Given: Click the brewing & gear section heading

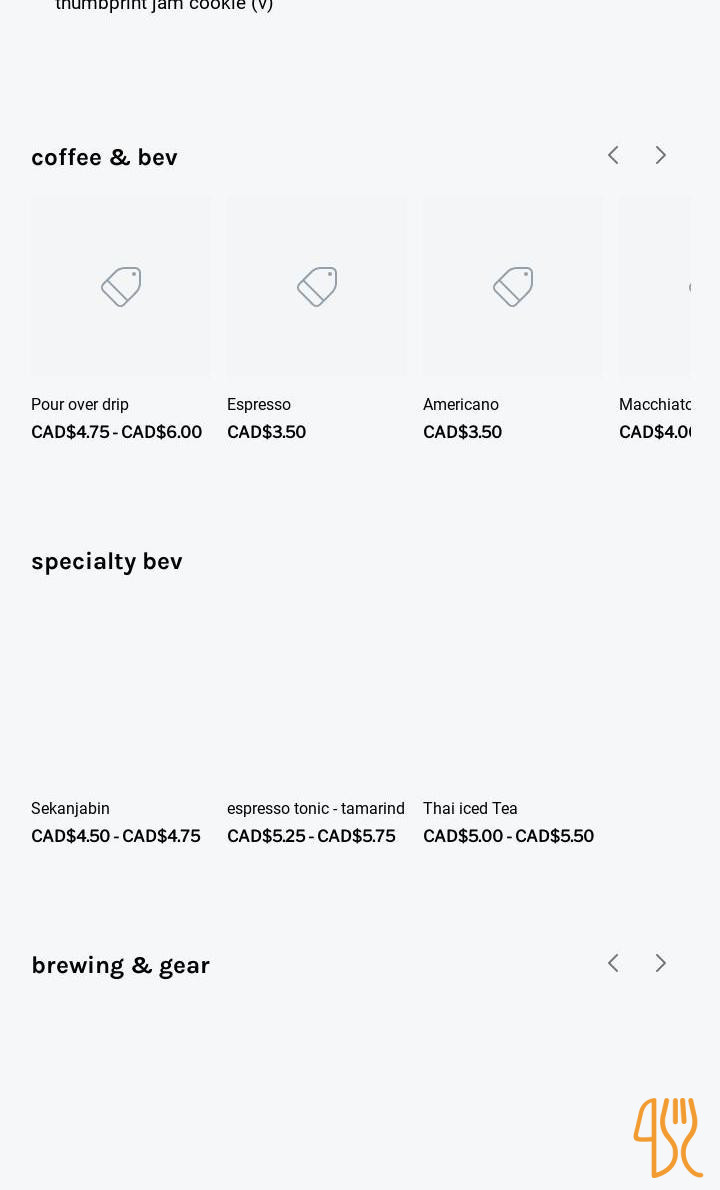Looking at the screenshot, I should (x=120, y=965).
